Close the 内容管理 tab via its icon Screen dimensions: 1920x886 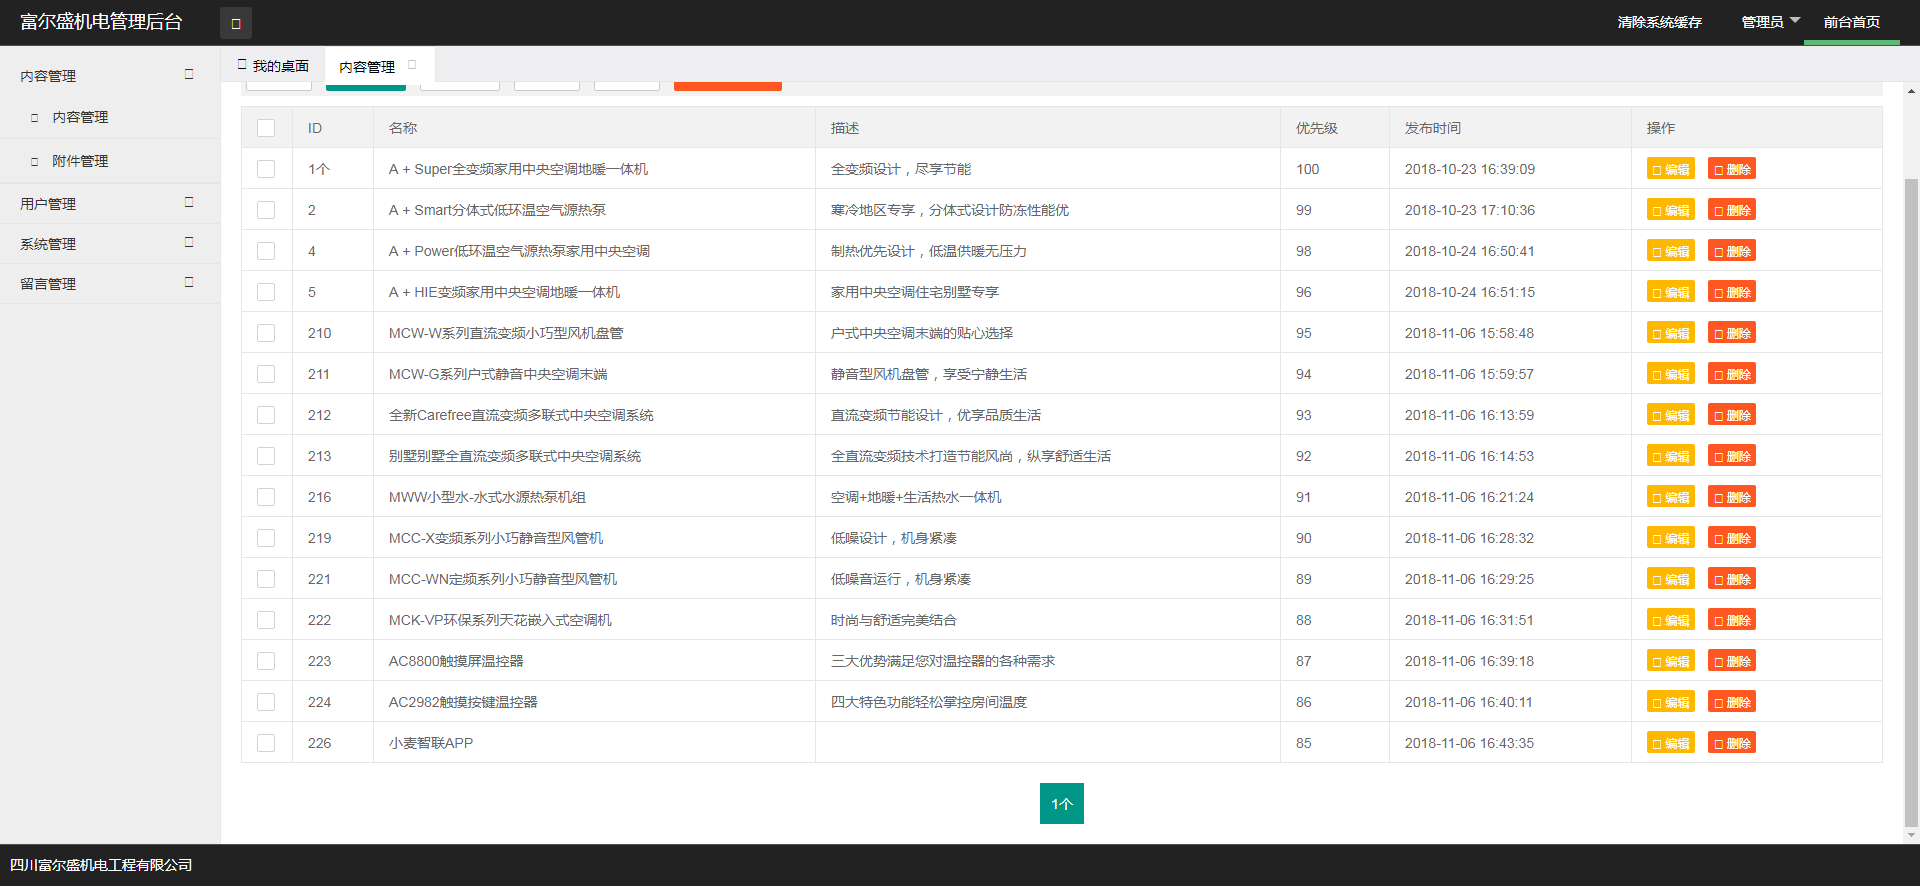pos(412,65)
